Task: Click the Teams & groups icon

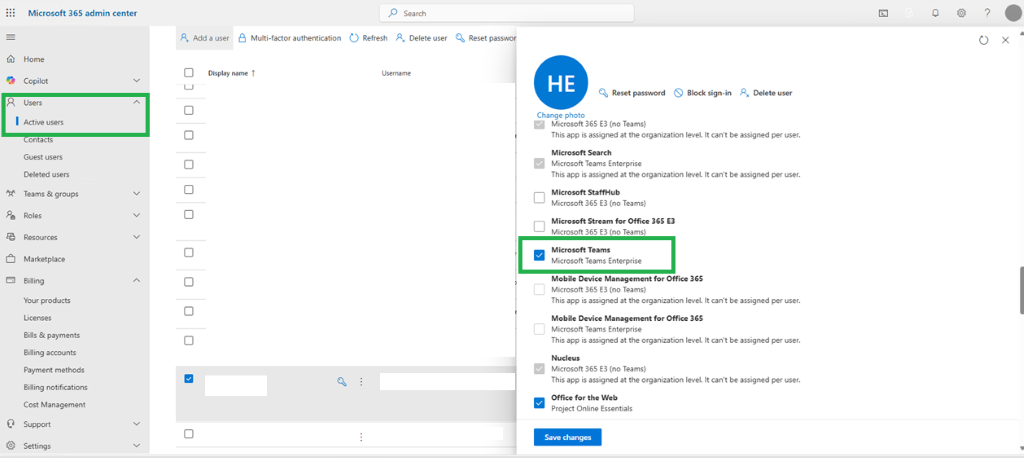Action: click(x=10, y=193)
